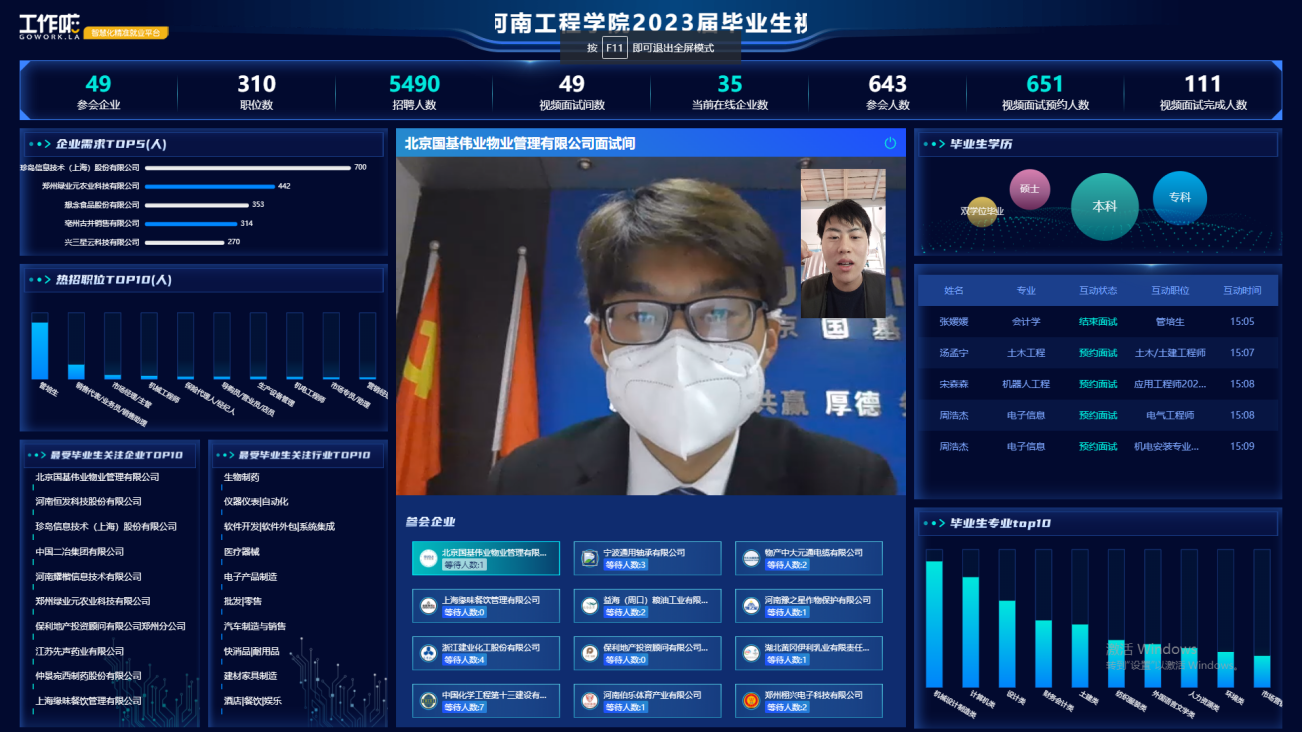Click 张媛媛 in the interaction table
This screenshot has height=732, width=1302.
(x=954, y=322)
